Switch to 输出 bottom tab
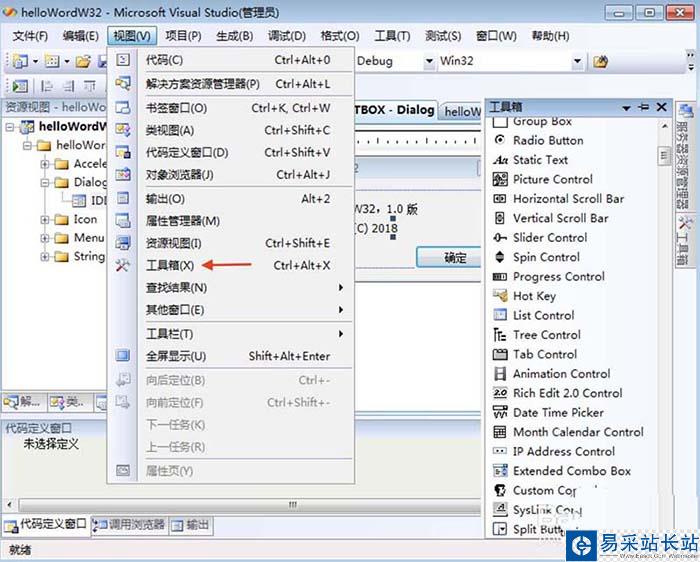Viewport: 700px width, 562px height. [x=191, y=525]
